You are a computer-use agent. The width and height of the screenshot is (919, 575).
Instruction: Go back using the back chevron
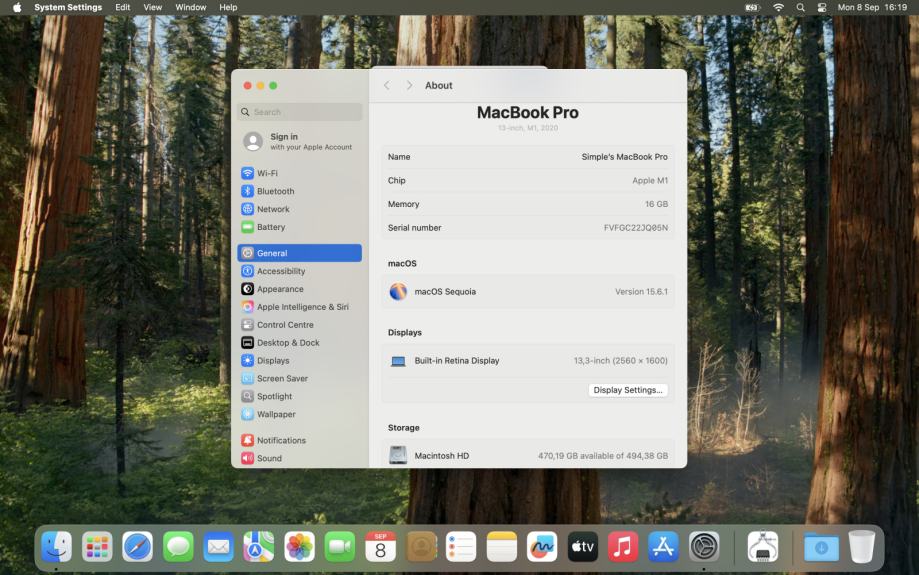(x=387, y=86)
